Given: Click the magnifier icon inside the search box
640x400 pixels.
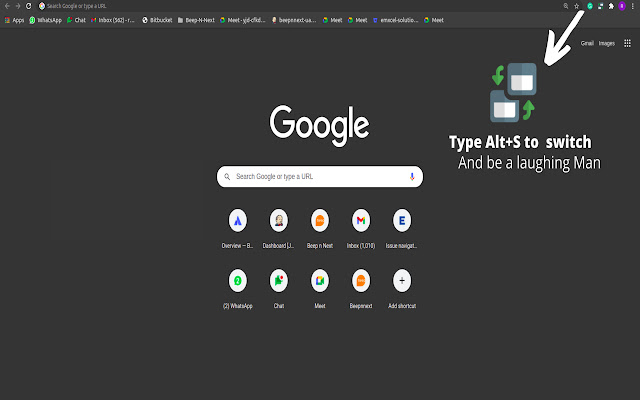Looking at the screenshot, I should [227, 177].
